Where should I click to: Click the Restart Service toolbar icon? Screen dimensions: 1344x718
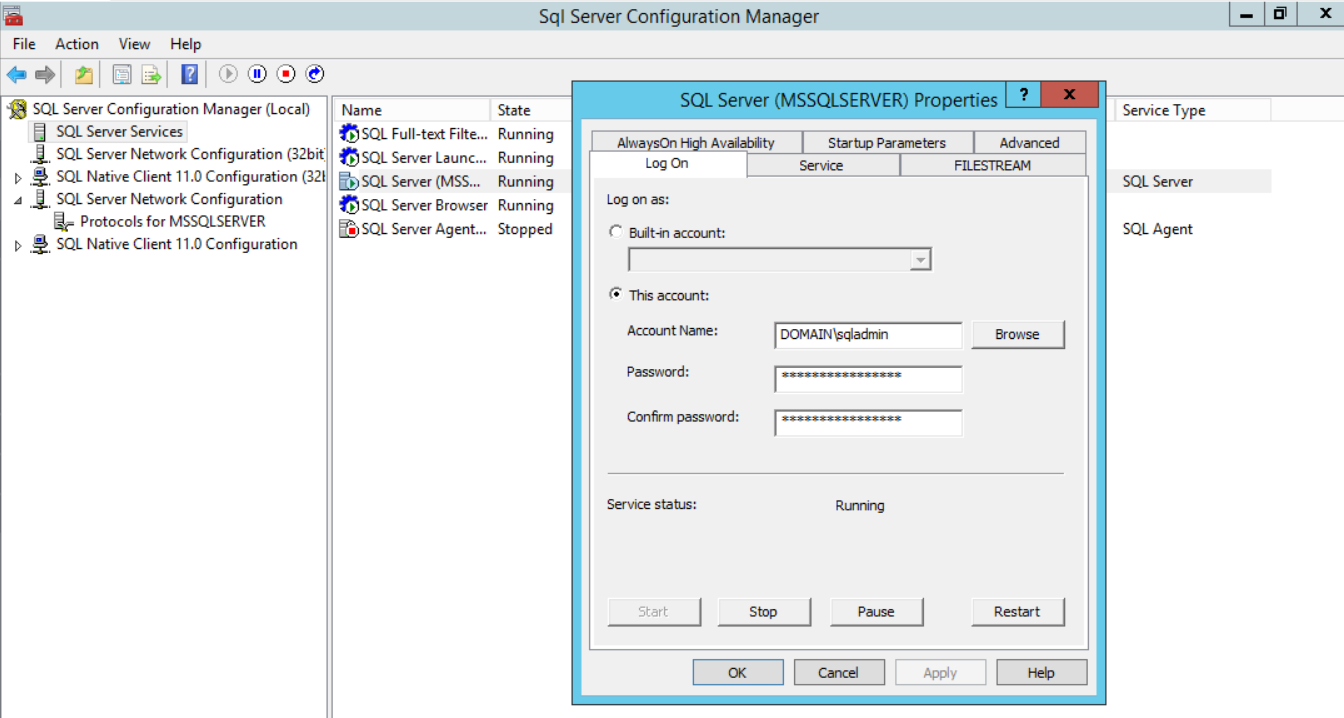pos(315,74)
